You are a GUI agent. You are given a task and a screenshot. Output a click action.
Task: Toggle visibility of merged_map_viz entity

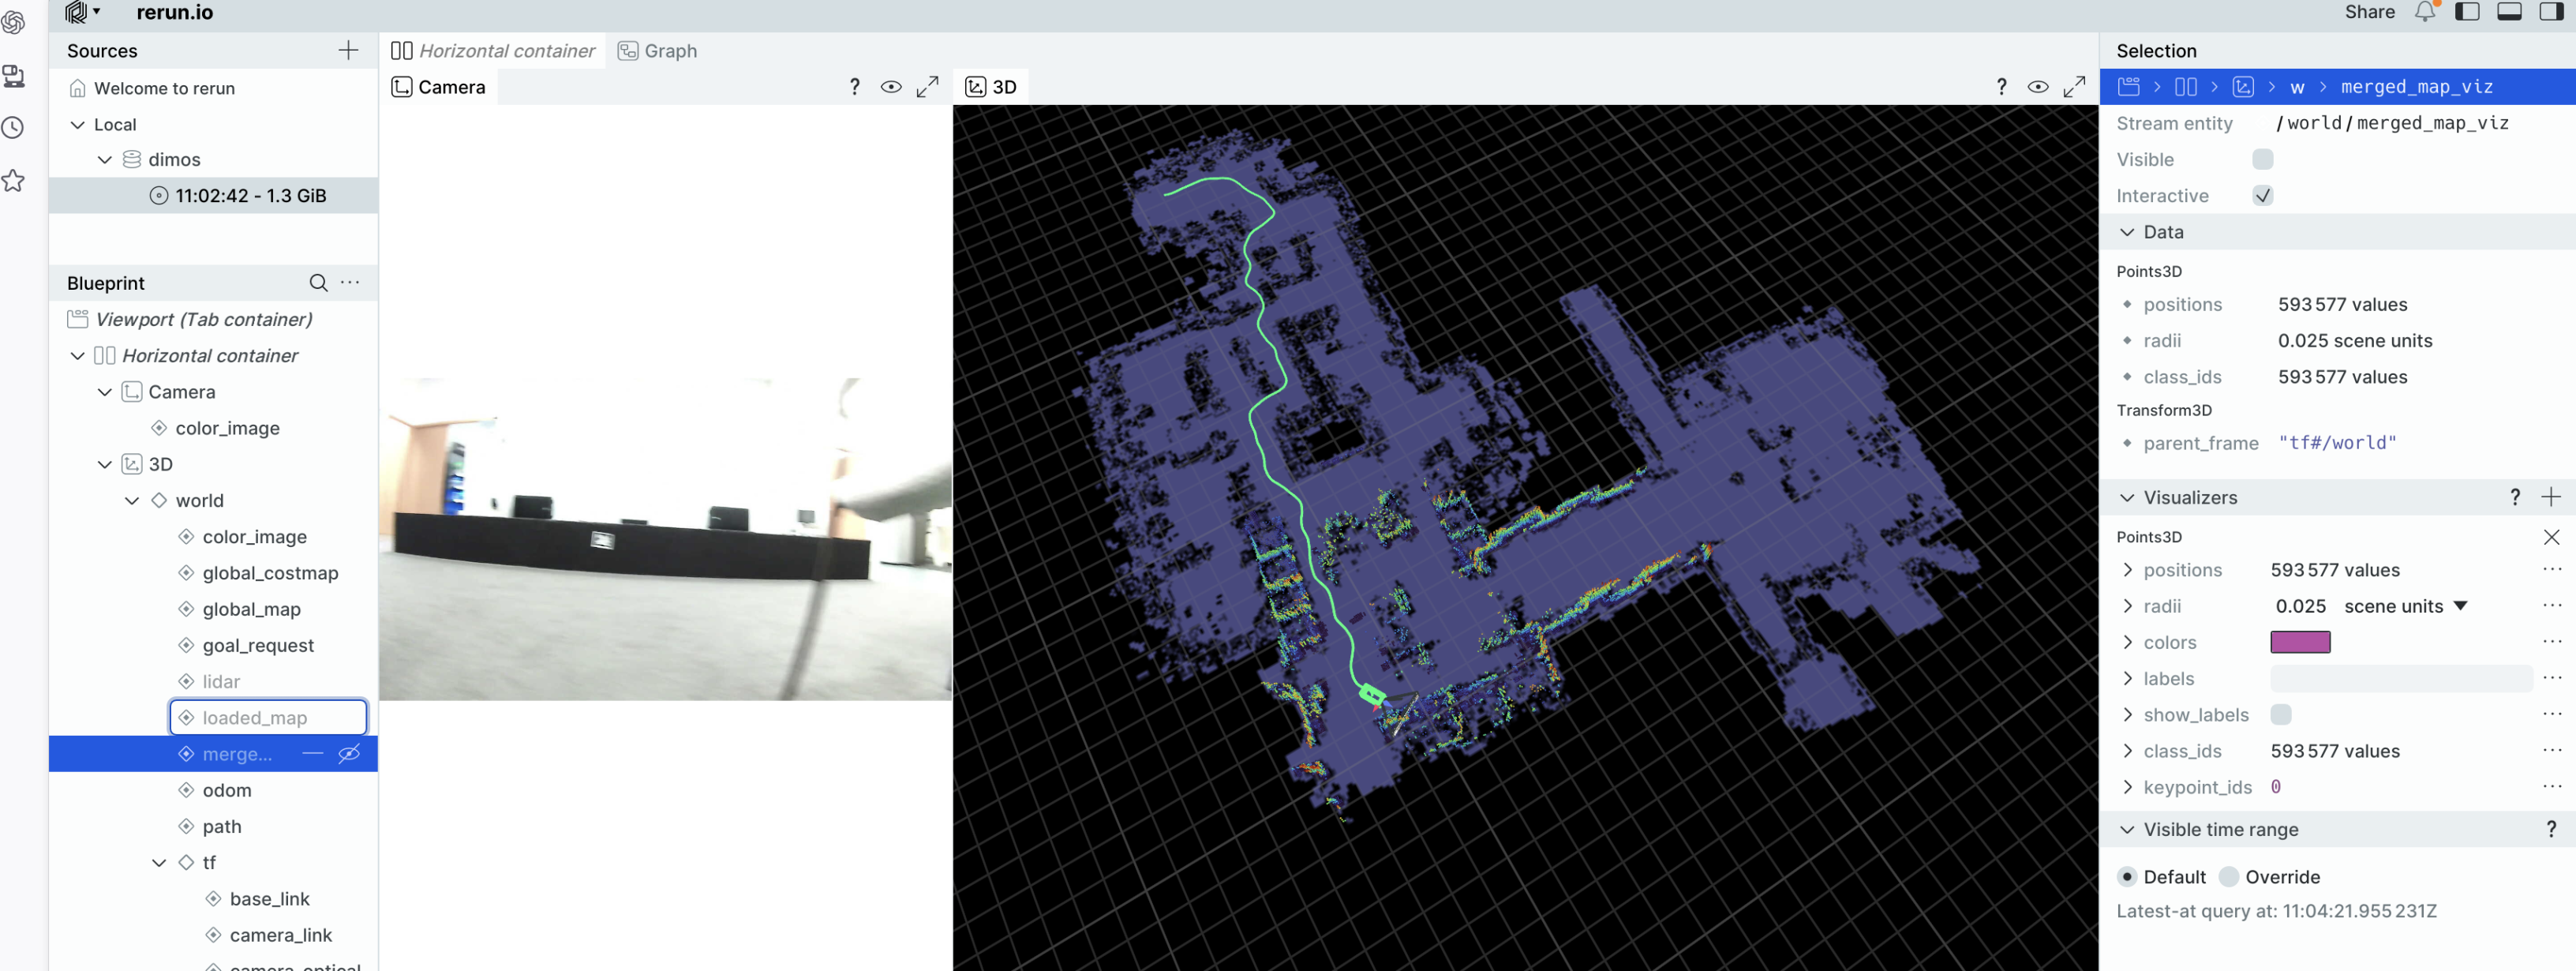click(349, 753)
